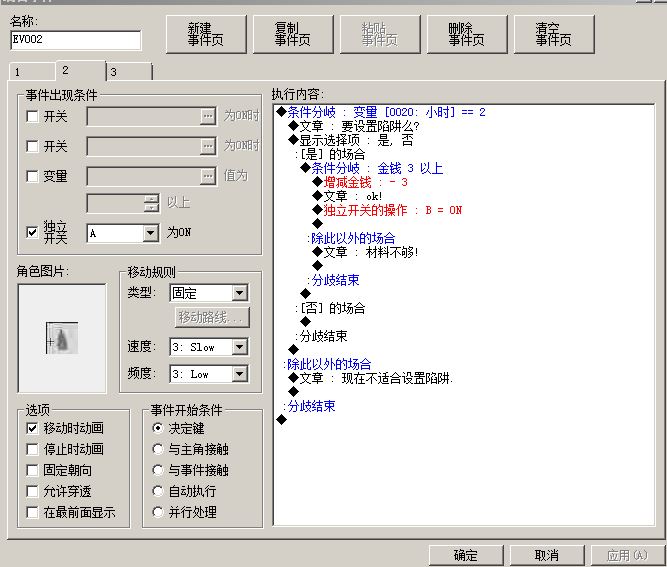Select the 增减金钱: - 3 command
This screenshot has height=567, width=667.
tap(360, 182)
